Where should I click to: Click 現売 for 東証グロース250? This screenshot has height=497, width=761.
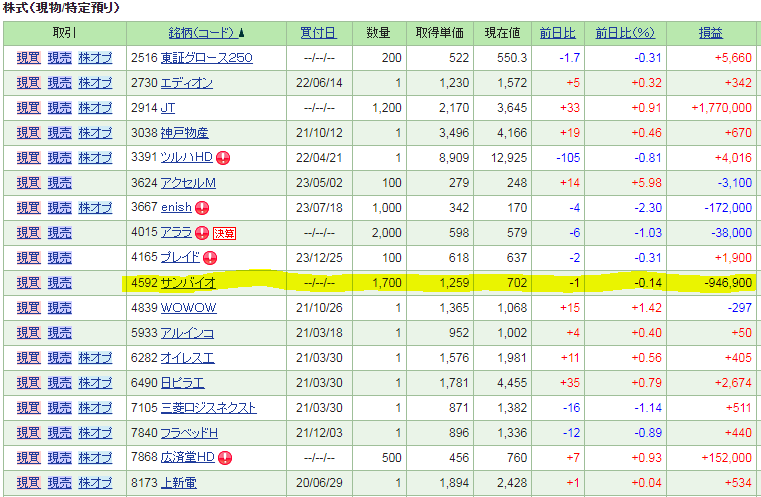(60, 58)
